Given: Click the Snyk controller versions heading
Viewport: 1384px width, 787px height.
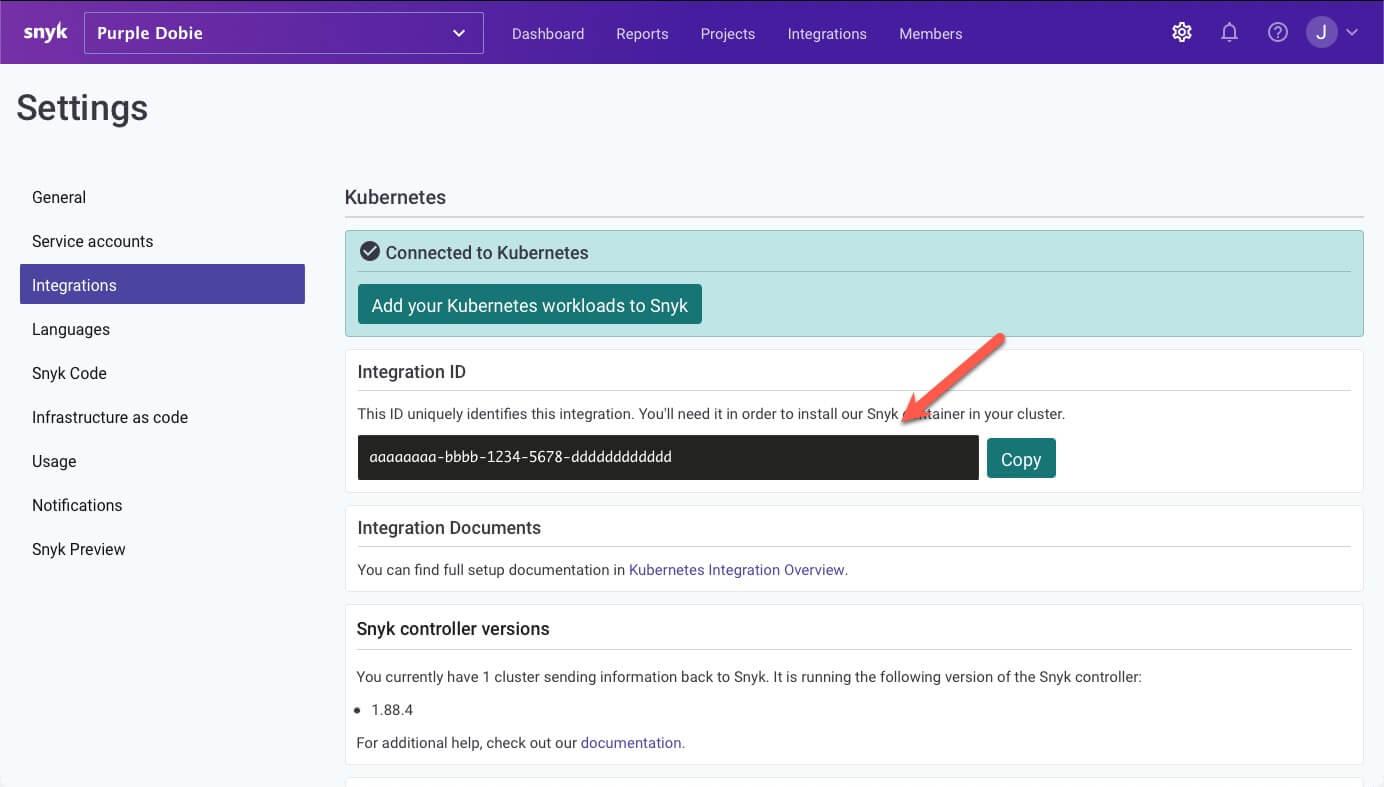Looking at the screenshot, I should pos(453,629).
